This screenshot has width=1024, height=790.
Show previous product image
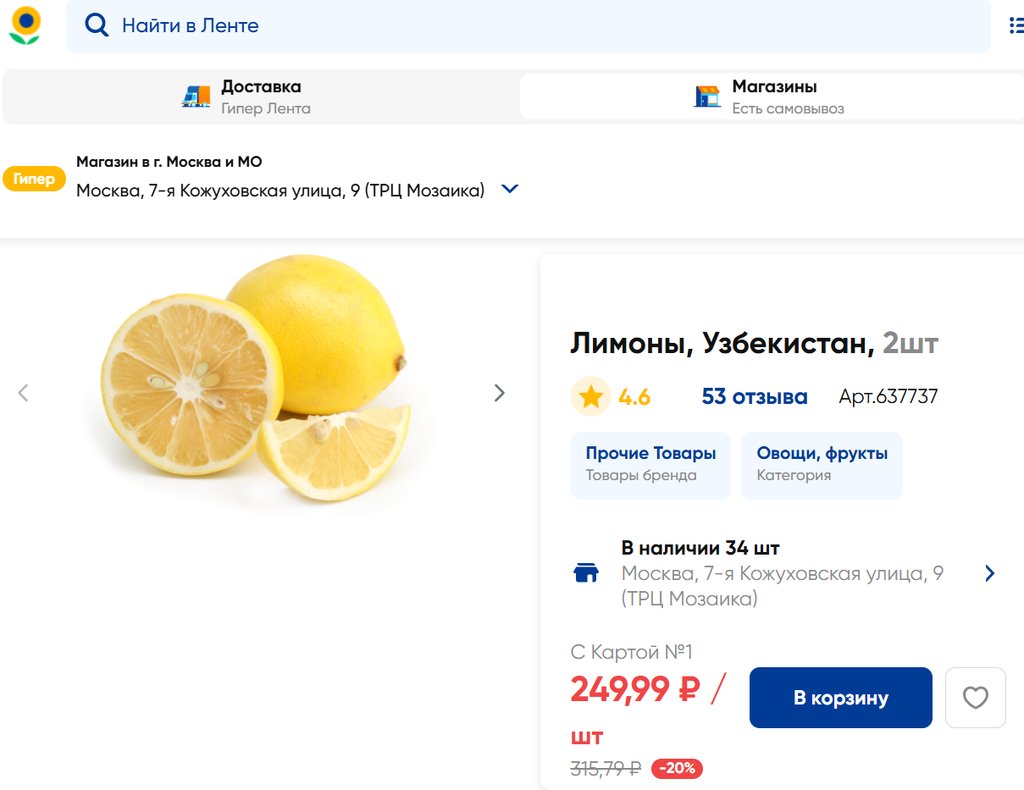point(23,393)
